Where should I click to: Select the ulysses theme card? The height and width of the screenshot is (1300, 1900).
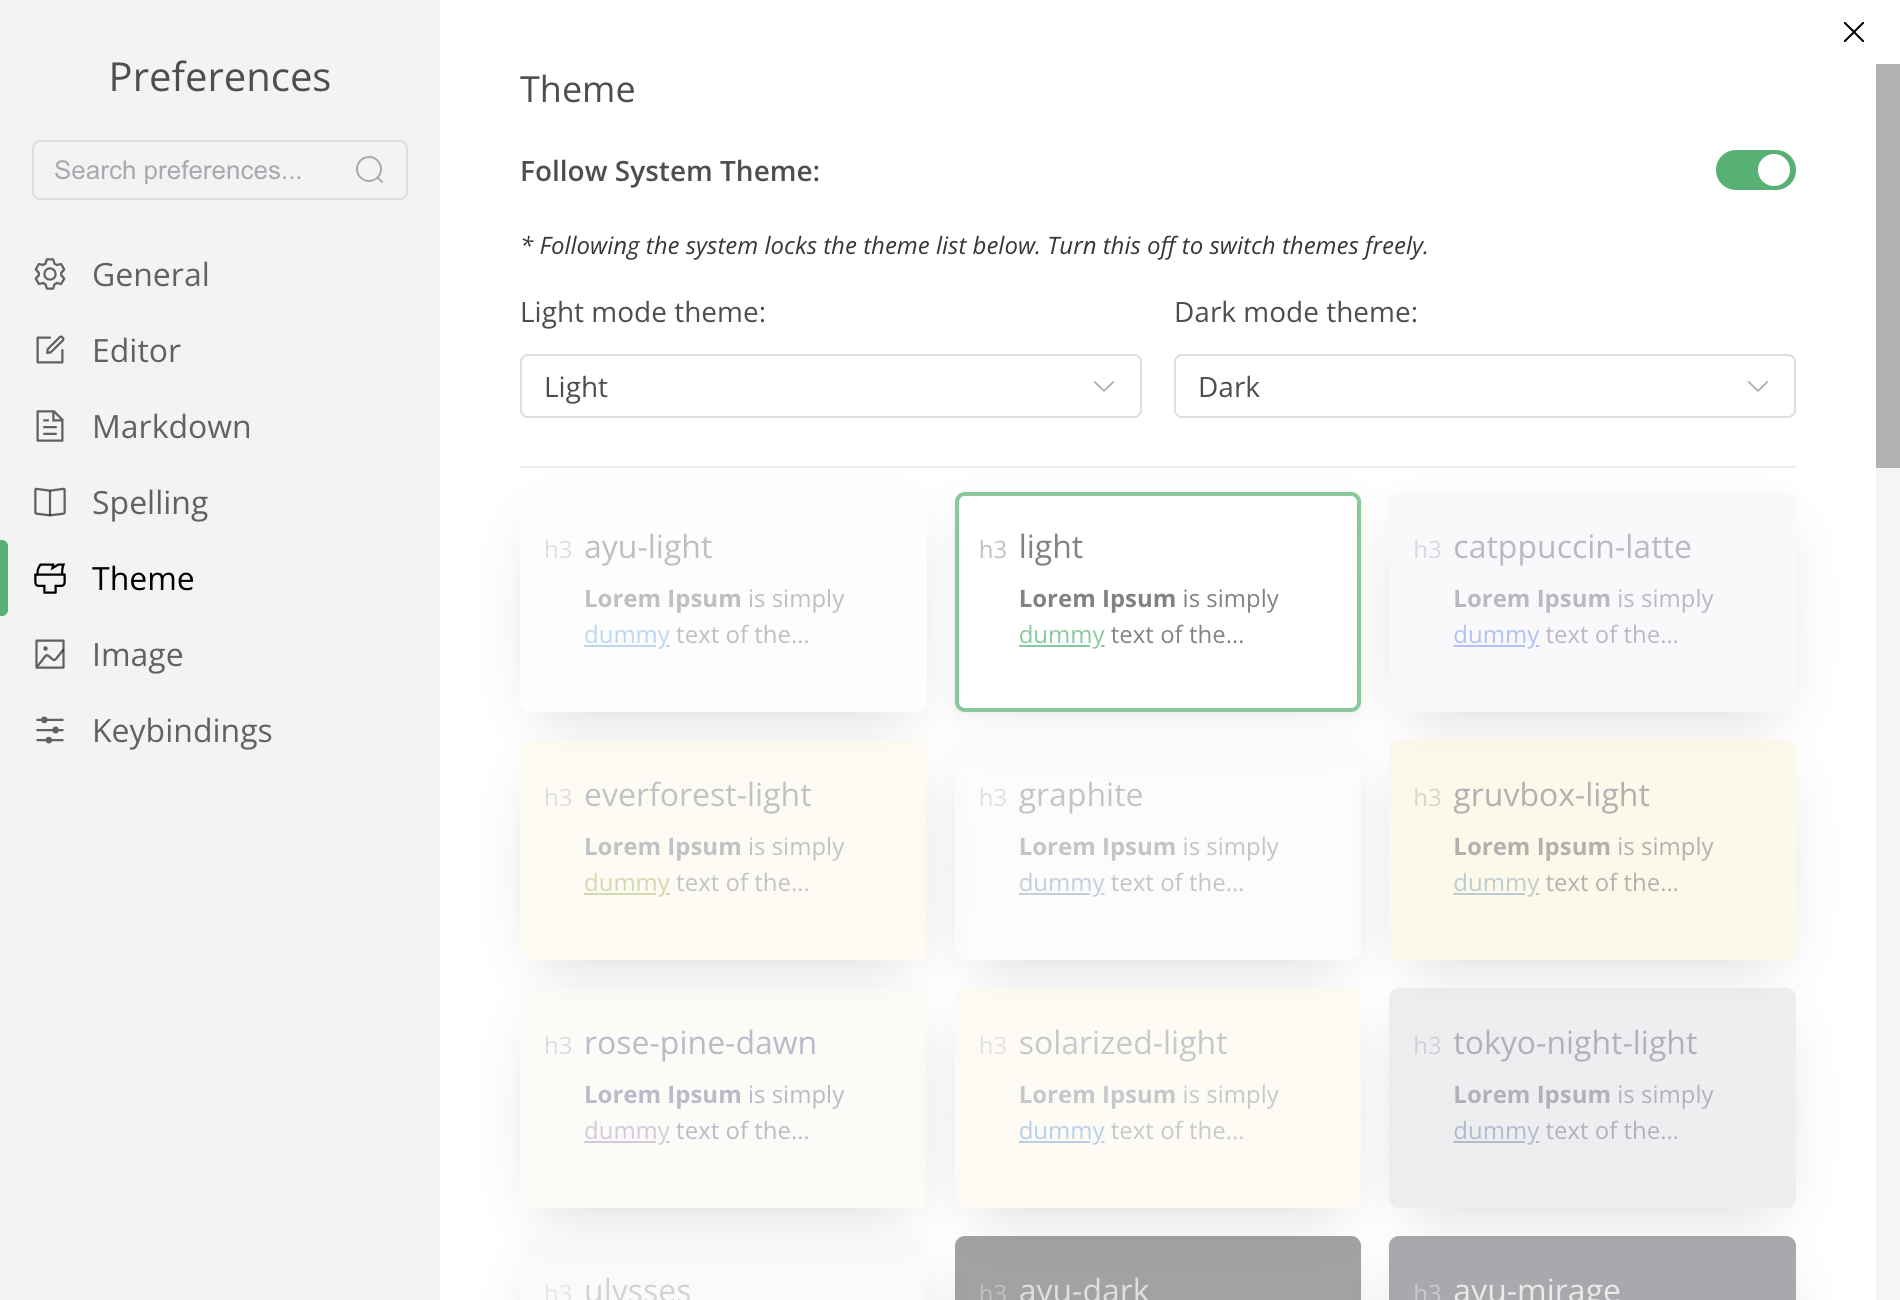pyautogui.click(x=723, y=1268)
